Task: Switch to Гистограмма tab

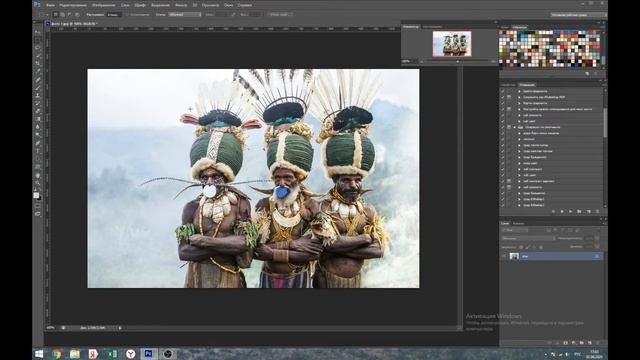Action: click(432, 27)
